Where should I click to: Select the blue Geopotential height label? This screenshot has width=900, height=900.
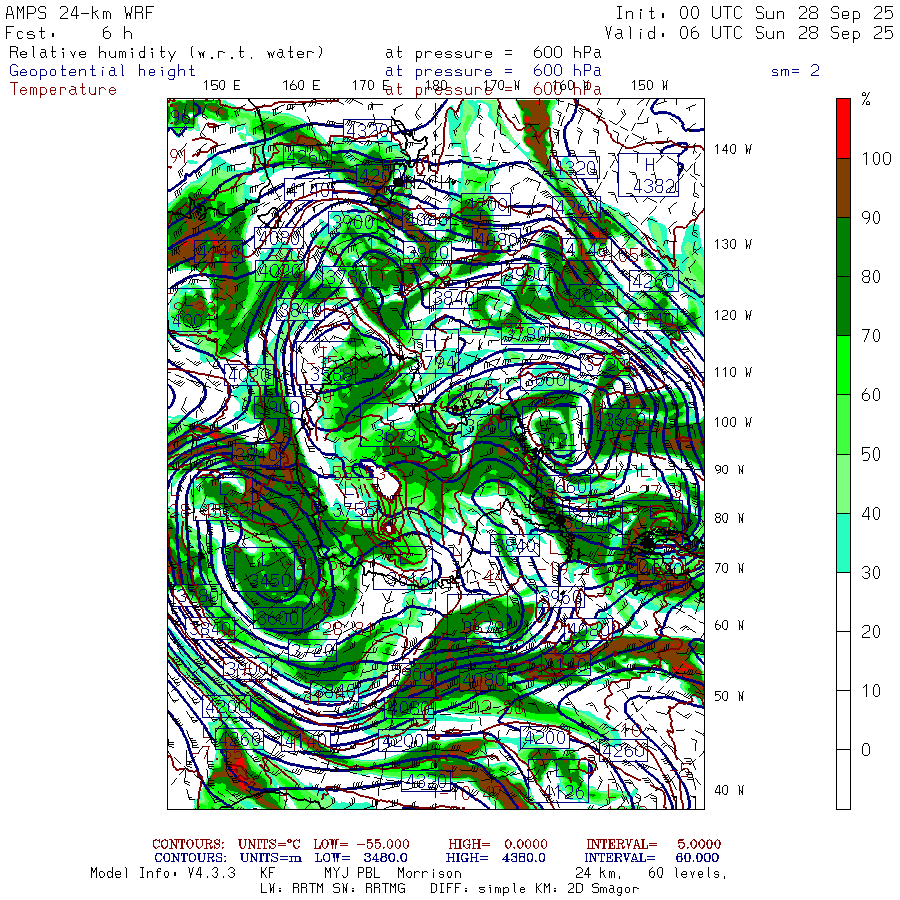click(103, 71)
